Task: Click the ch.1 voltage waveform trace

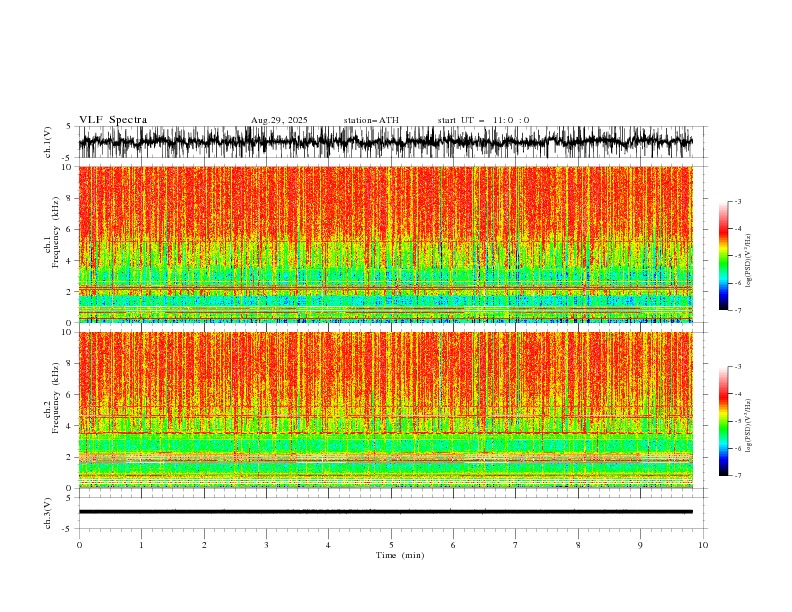Action: pos(386,142)
